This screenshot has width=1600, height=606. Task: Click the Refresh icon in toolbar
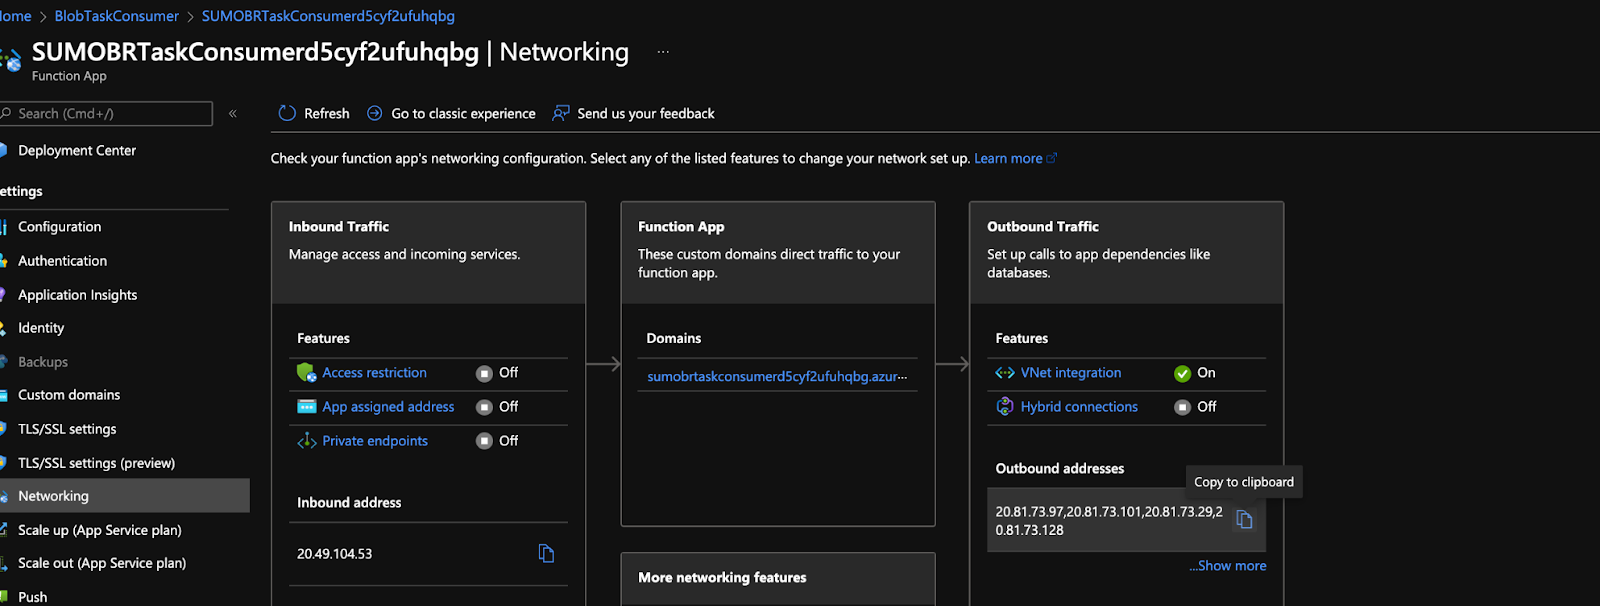tap(287, 113)
